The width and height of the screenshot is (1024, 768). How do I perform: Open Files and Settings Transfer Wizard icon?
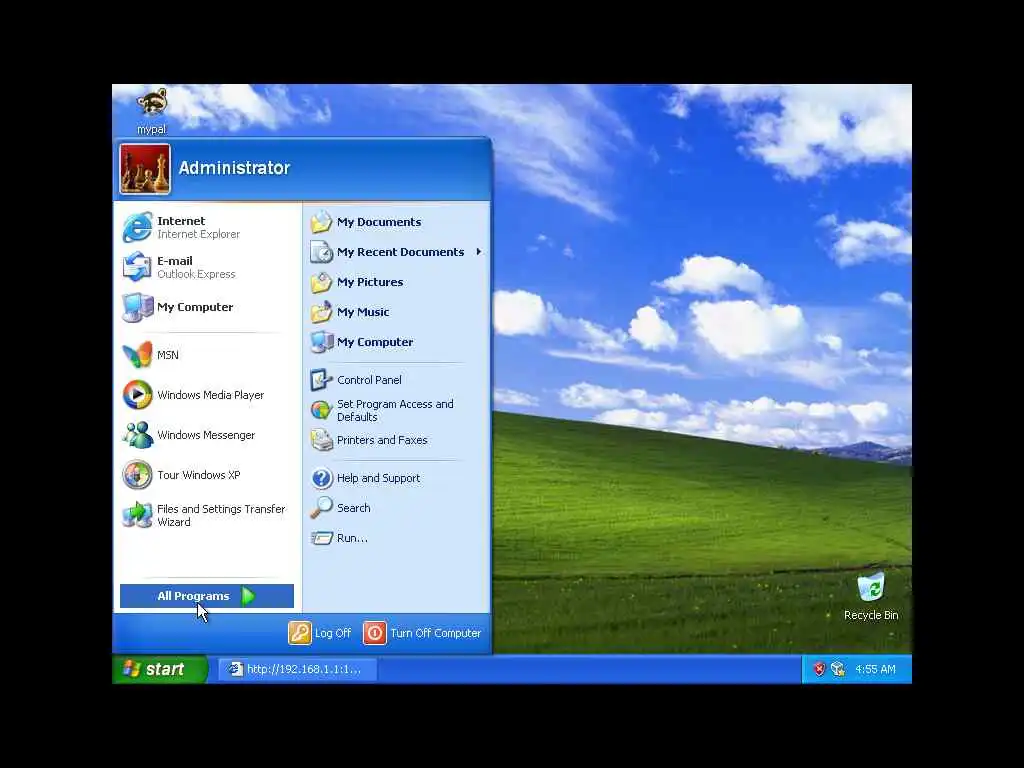(x=137, y=515)
